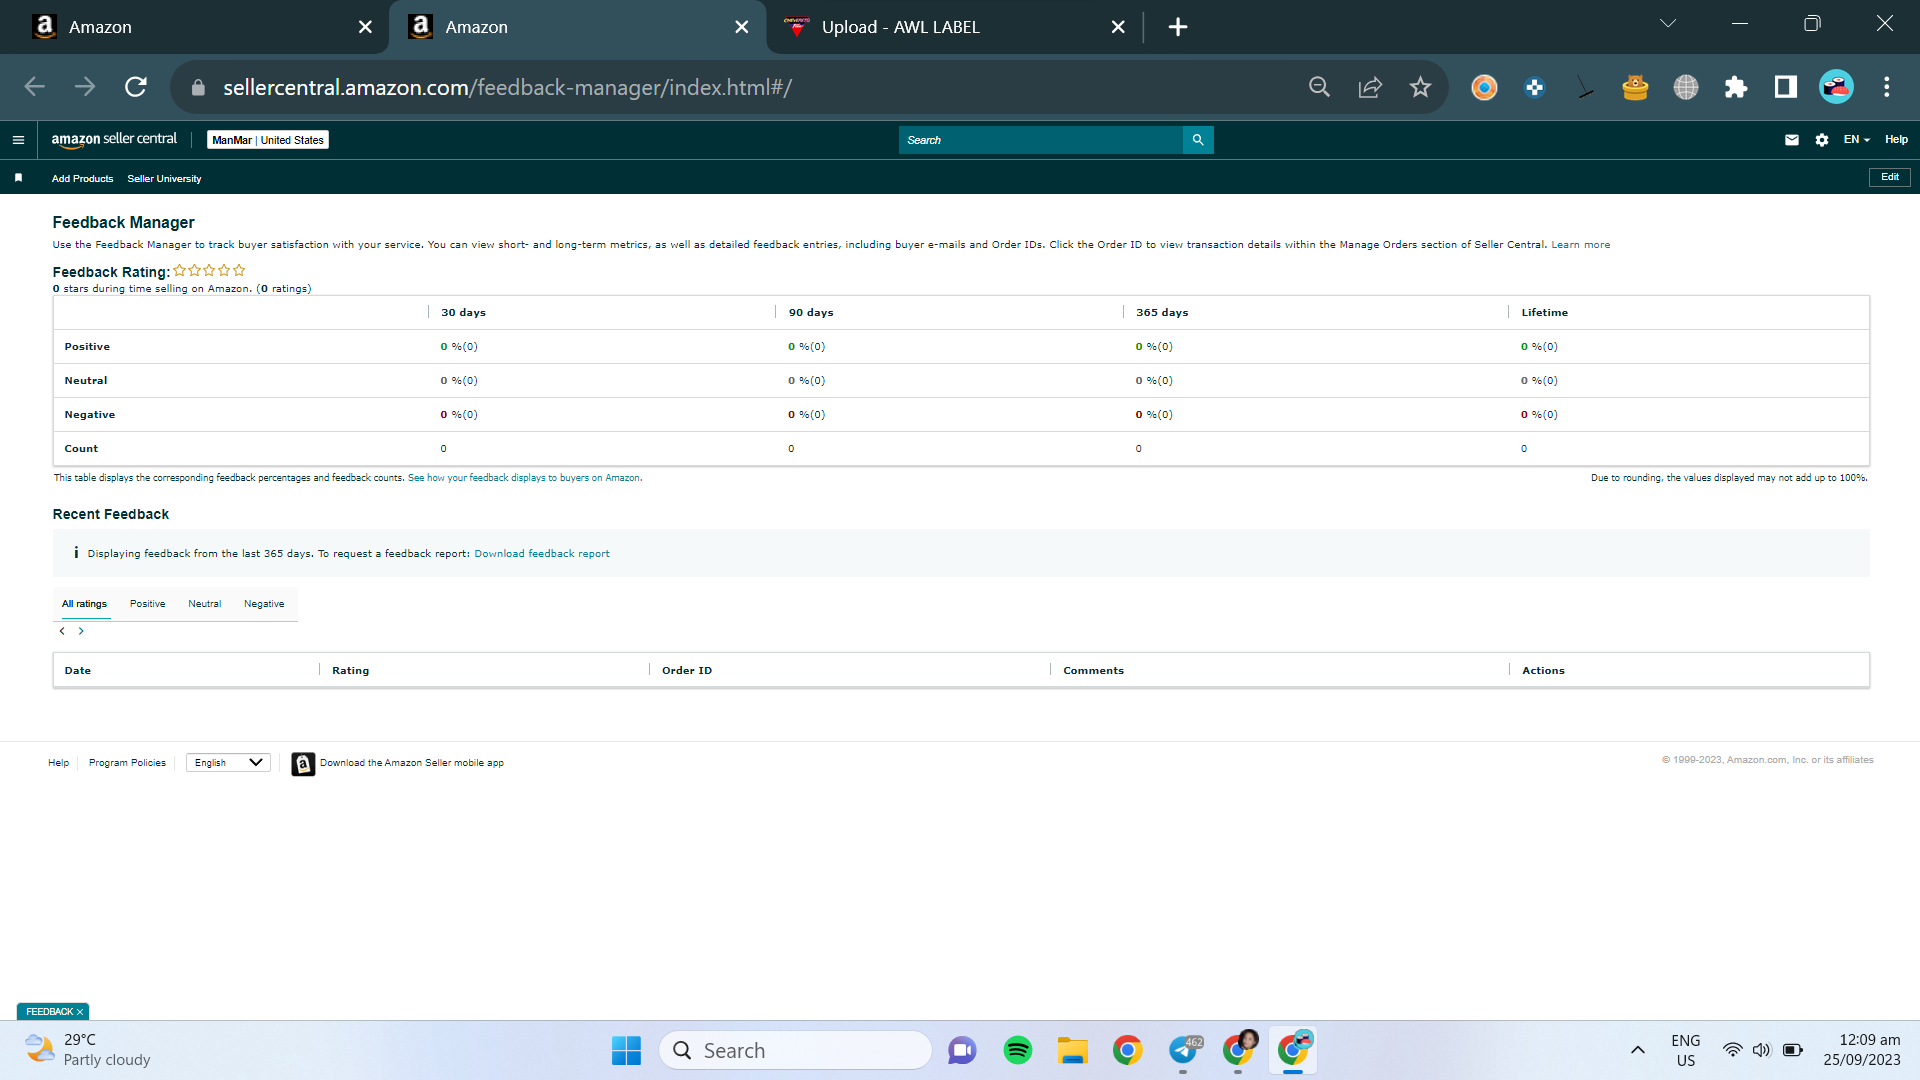Open the Windows Start menu
The height and width of the screenshot is (1080, 1920).
click(626, 1050)
